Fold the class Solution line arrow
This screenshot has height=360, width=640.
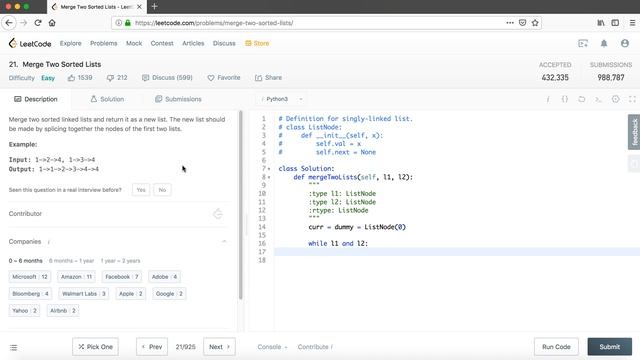269,169
